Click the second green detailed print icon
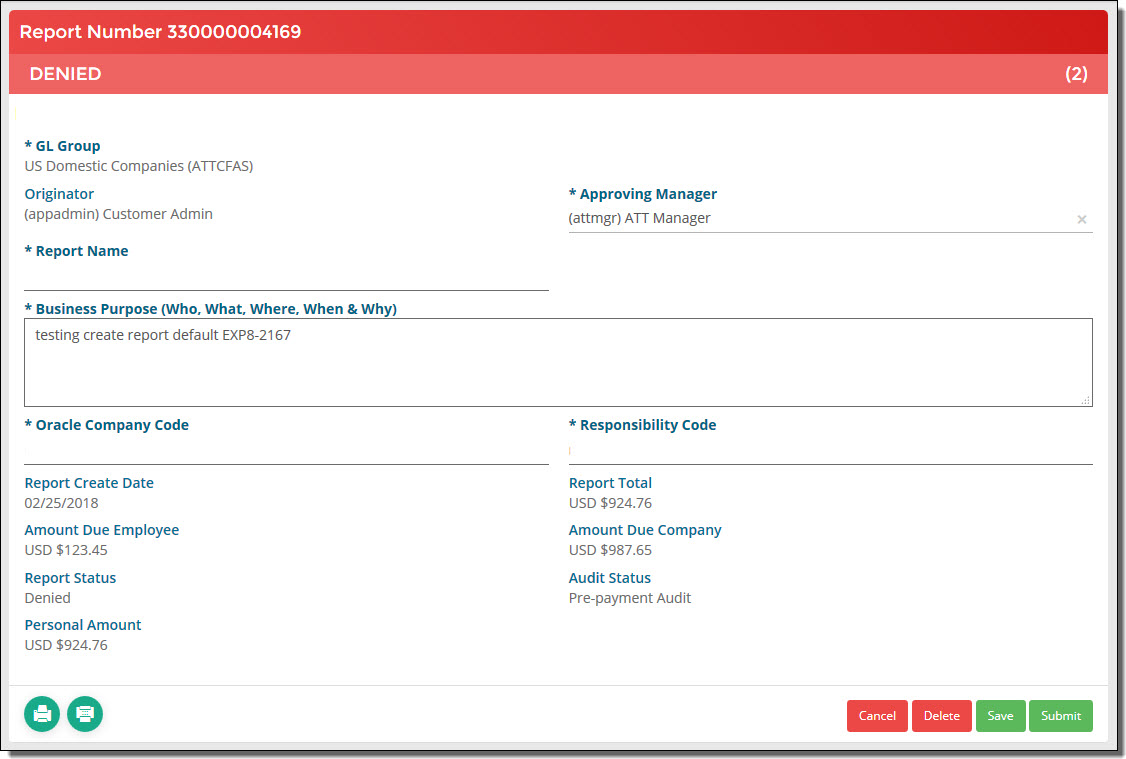The image size is (1126, 759). 85,714
